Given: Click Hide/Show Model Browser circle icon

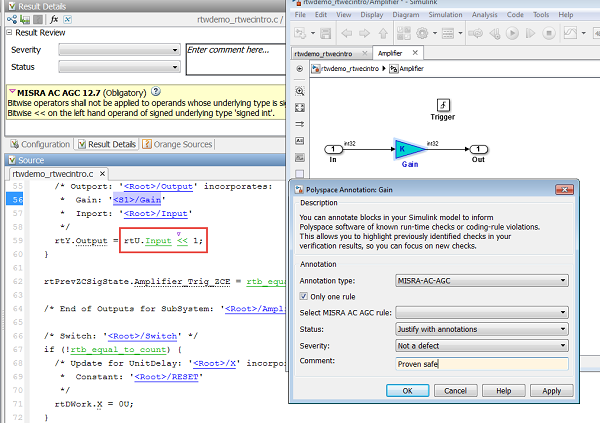Looking at the screenshot, I should point(300,69).
